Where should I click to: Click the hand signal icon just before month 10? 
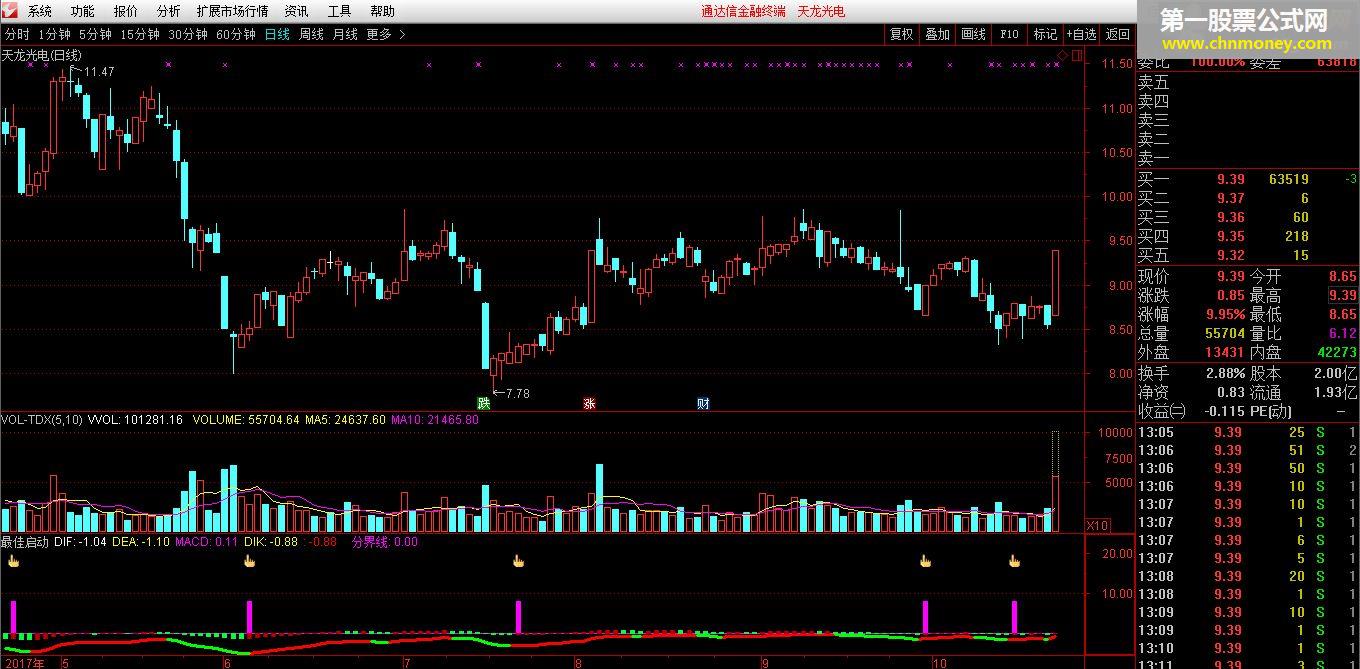(x=925, y=561)
